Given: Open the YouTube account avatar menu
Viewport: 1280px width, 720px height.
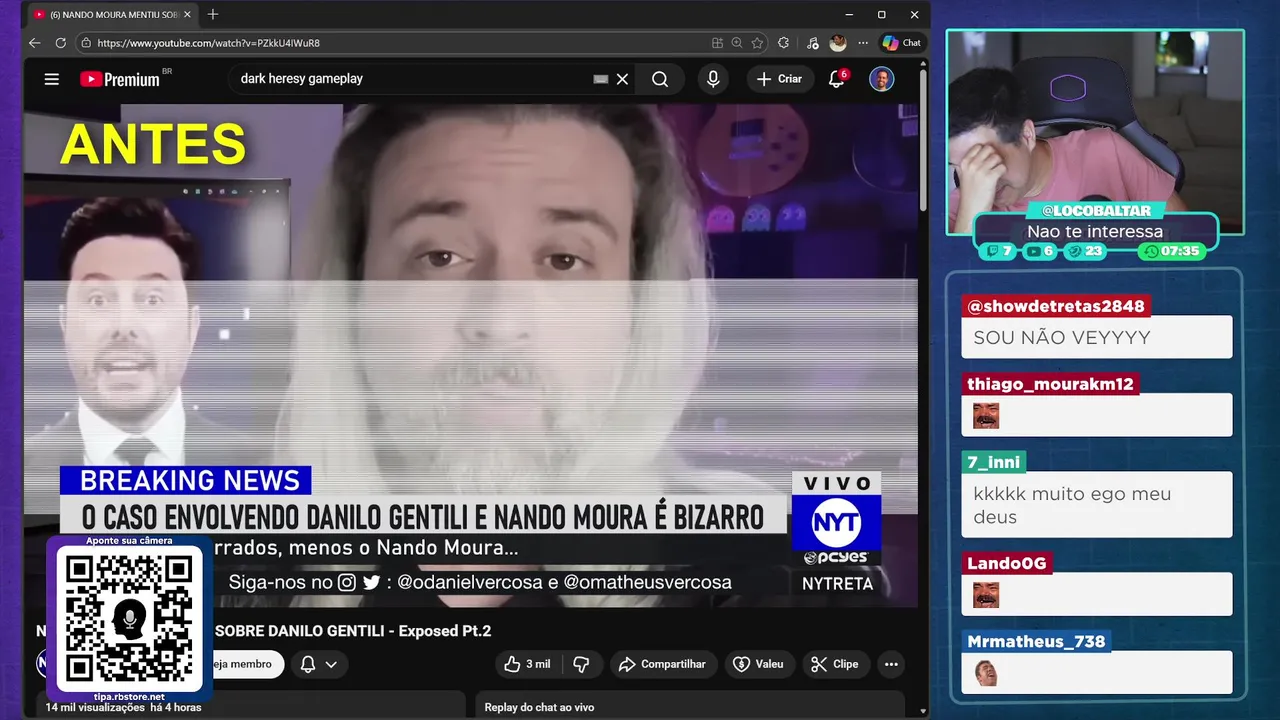Looking at the screenshot, I should click(x=881, y=79).
